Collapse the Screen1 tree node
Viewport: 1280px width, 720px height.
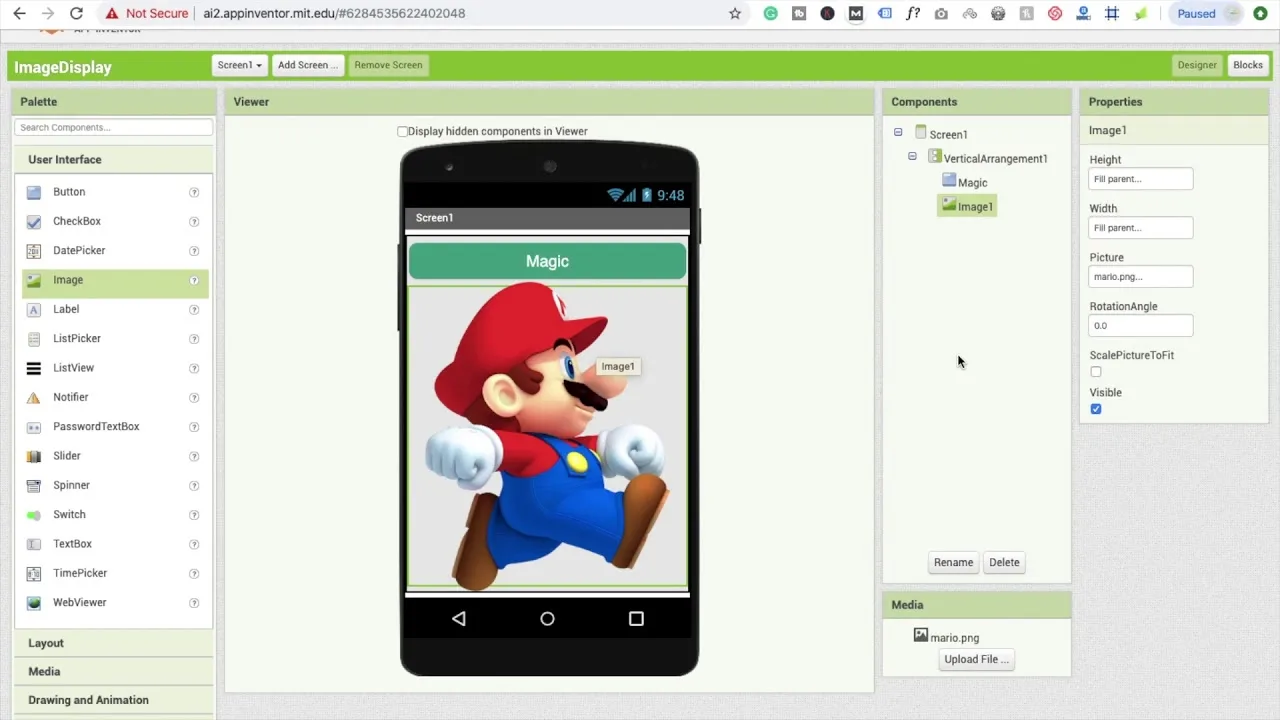(898, 132)
